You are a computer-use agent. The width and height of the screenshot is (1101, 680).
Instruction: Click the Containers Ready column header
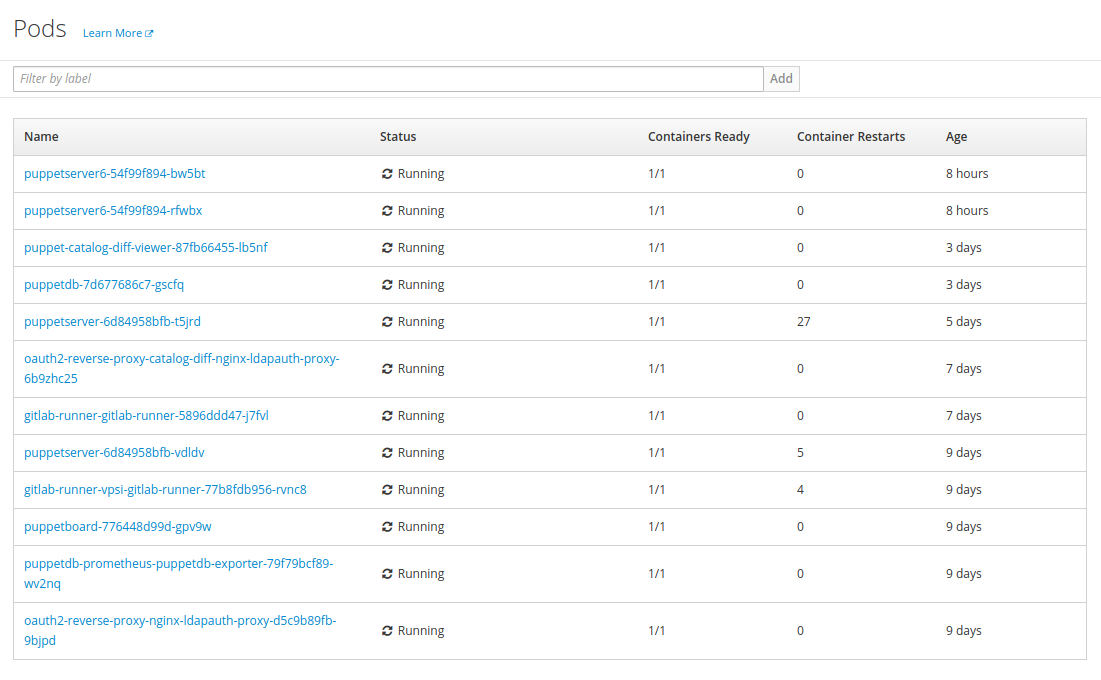(698, 137)
